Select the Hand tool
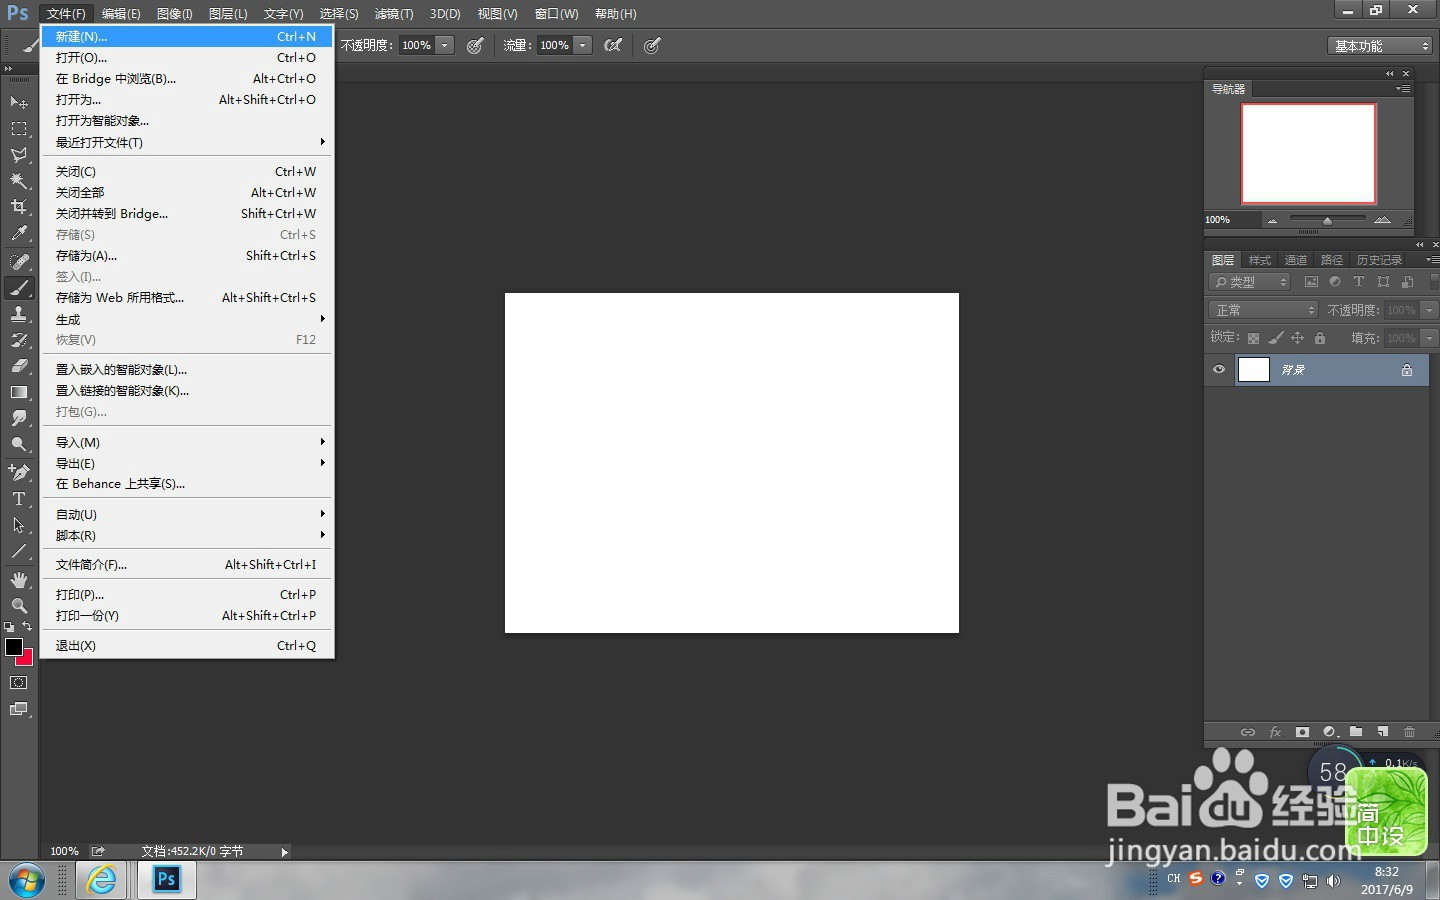1440x900 pixels. coord(19,580)
